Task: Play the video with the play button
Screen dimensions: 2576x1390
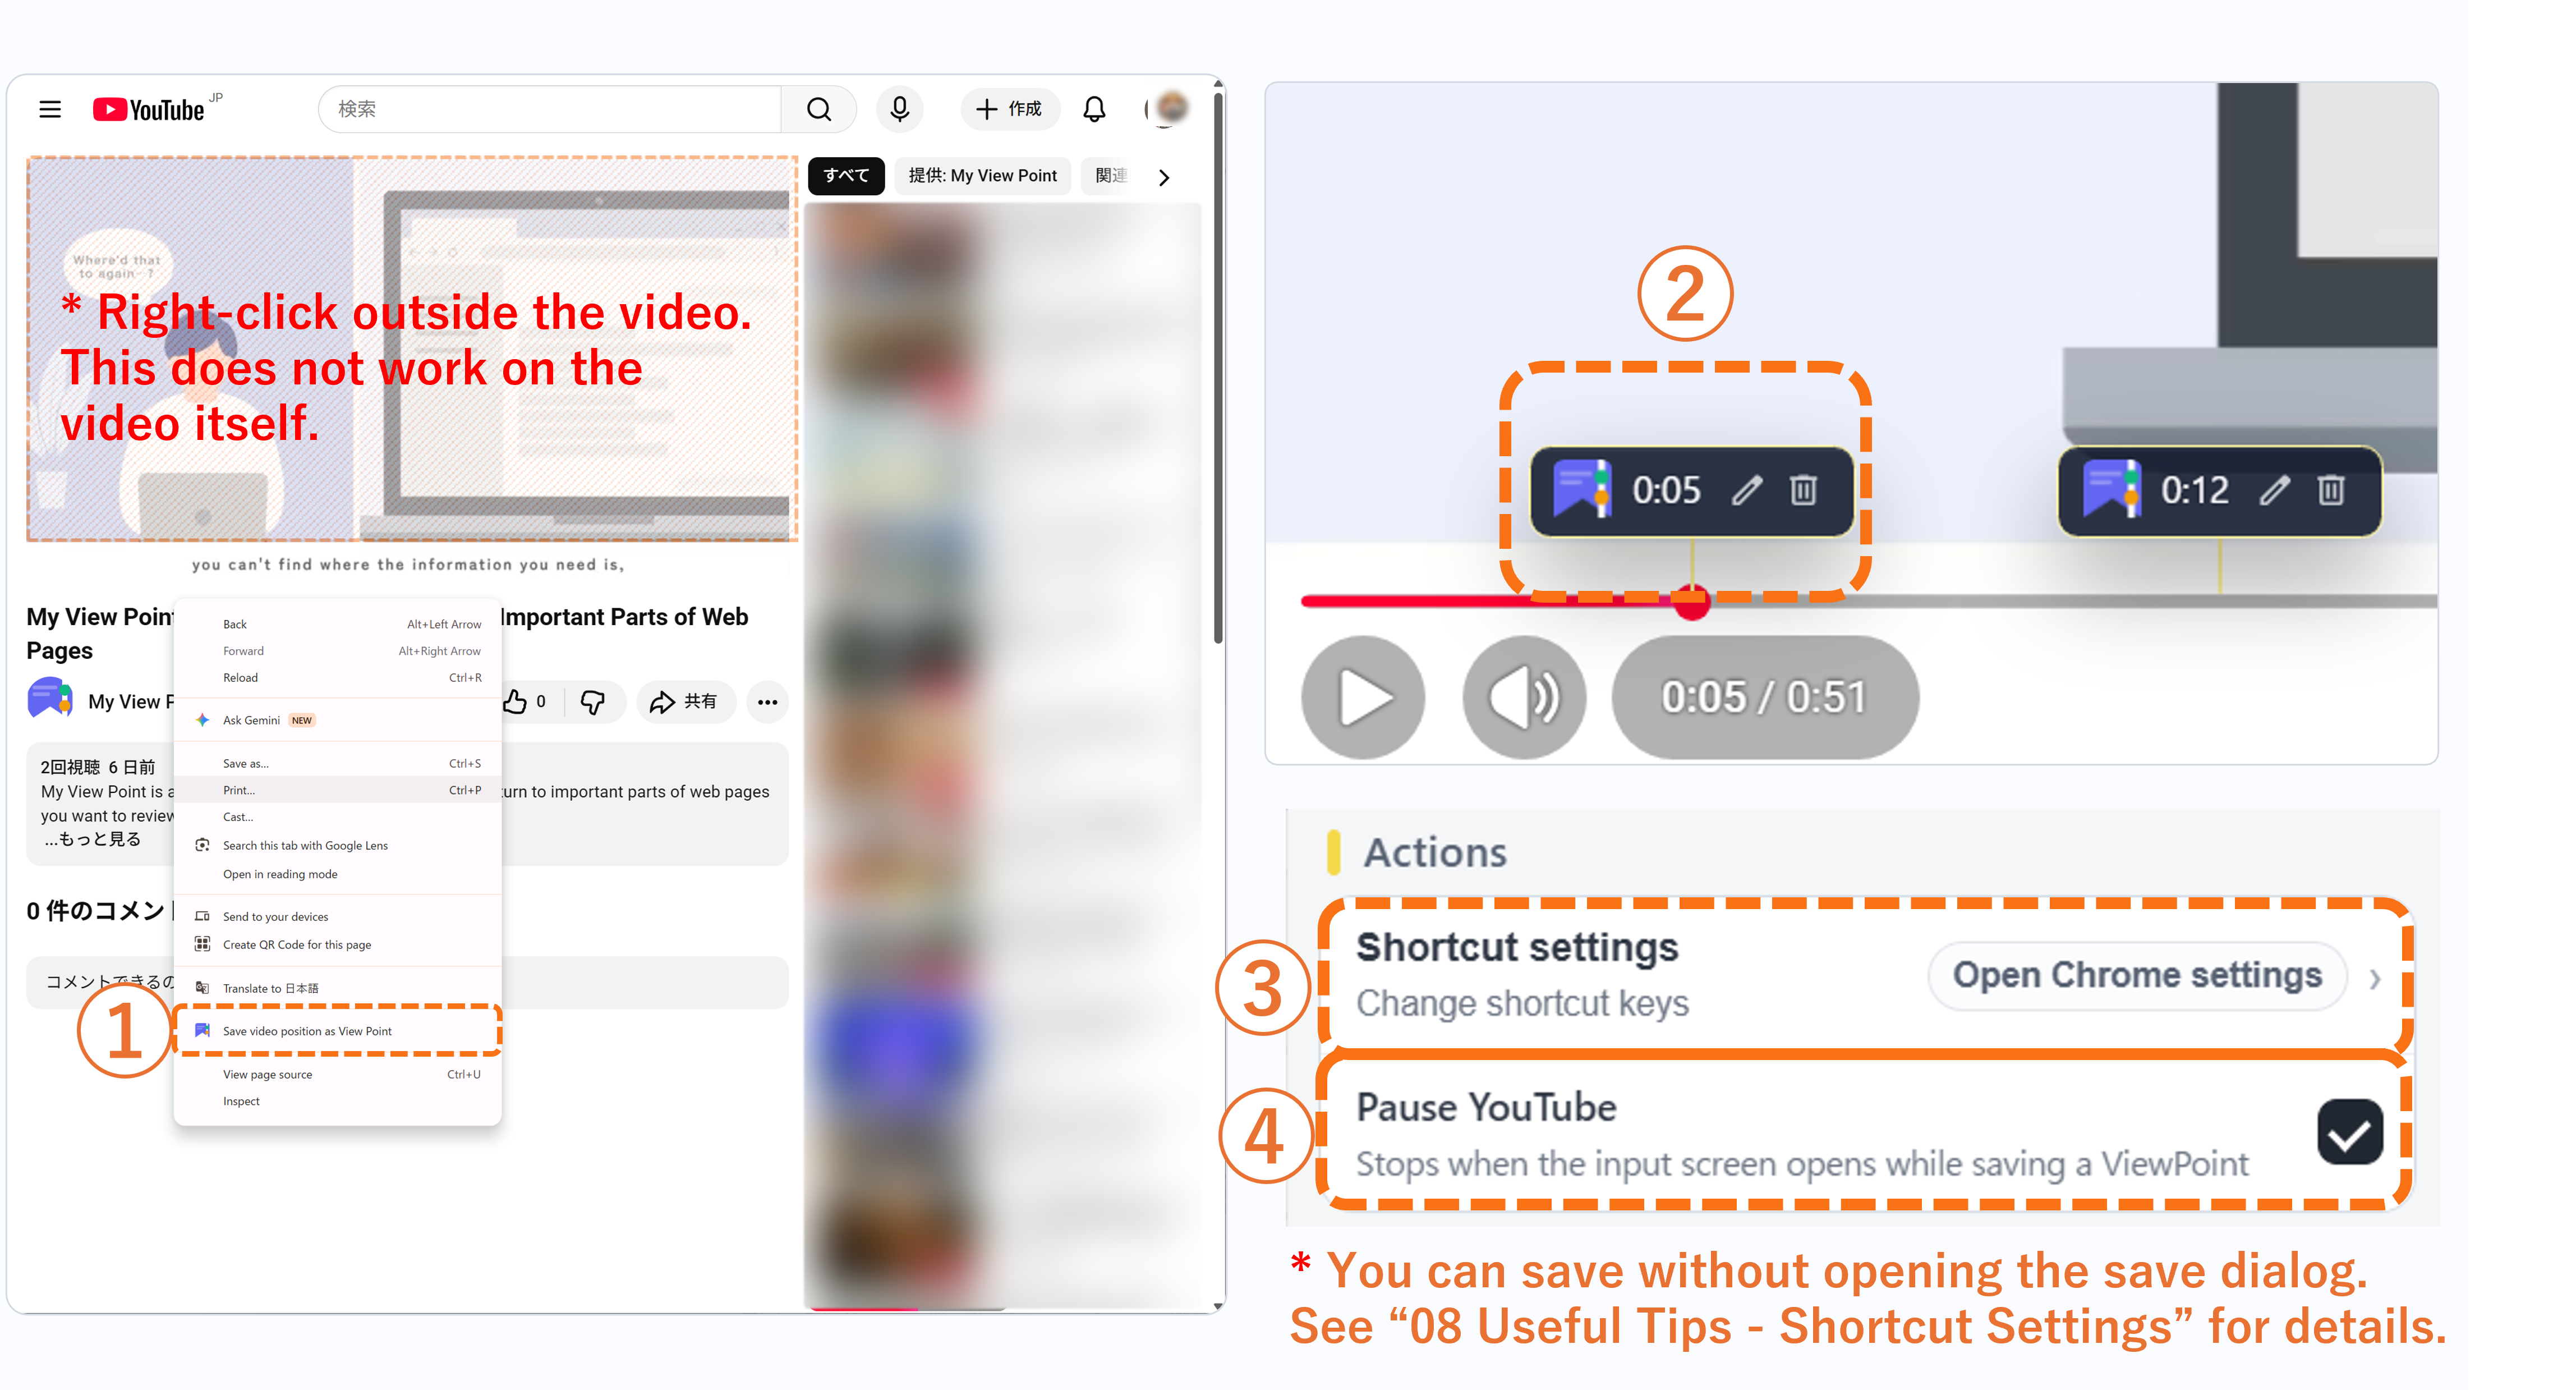Action: pyautogui.click(x=1363, y=698)
